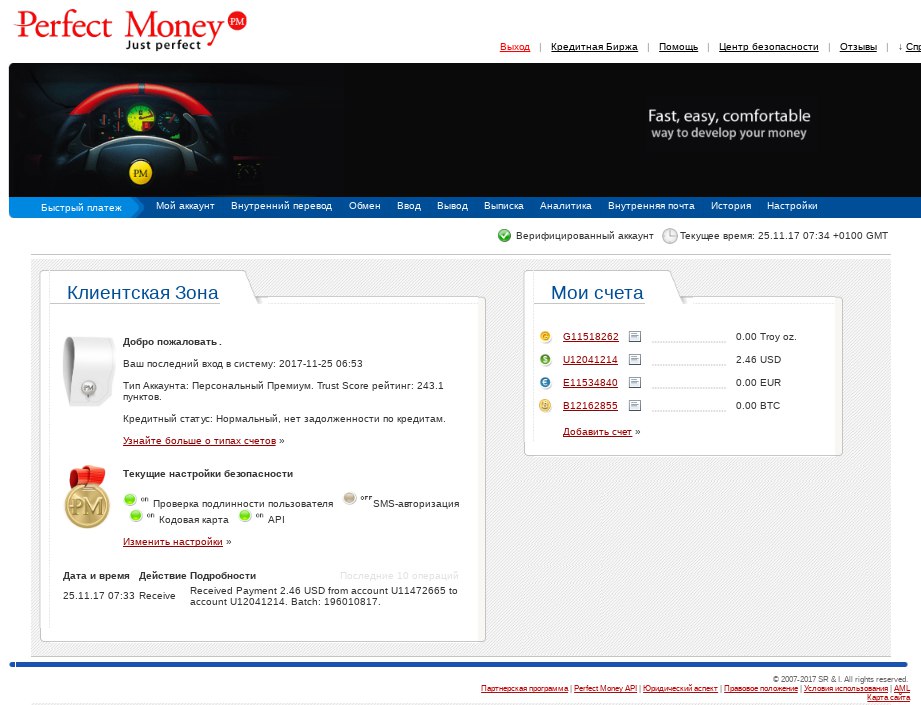Click the Received Payment 2.46 USD details text
The image size is (921, 705).
(324, 596)
